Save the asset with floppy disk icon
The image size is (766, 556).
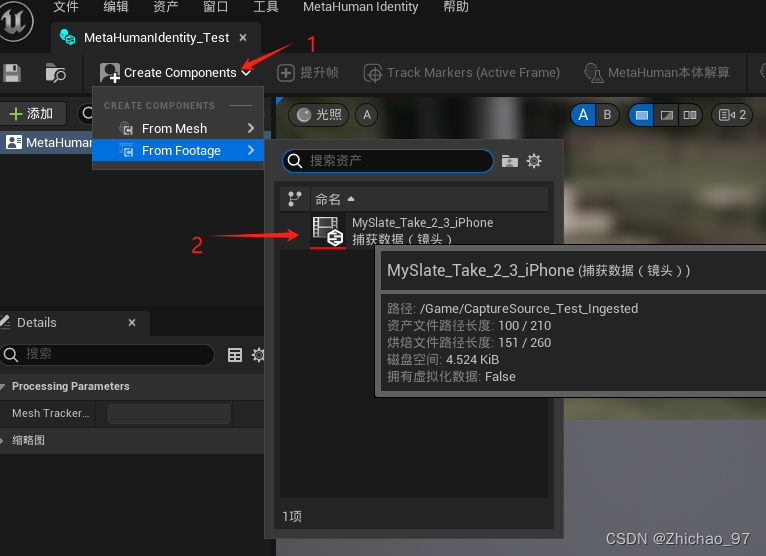point(12,73)
